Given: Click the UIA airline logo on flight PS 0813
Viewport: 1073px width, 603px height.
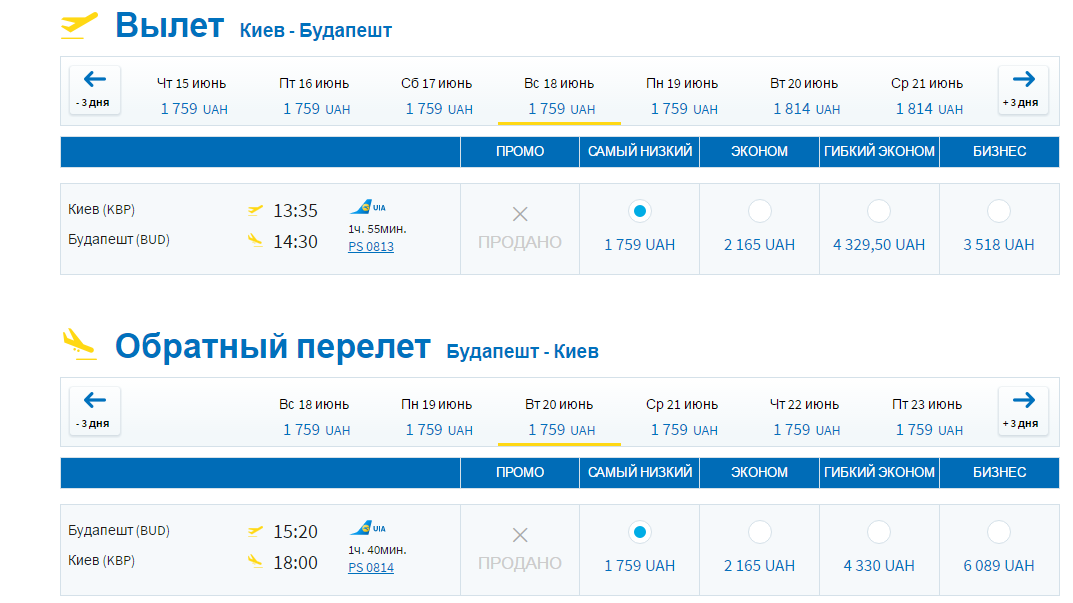Looking at the screenshot, I should click(368, 207).
